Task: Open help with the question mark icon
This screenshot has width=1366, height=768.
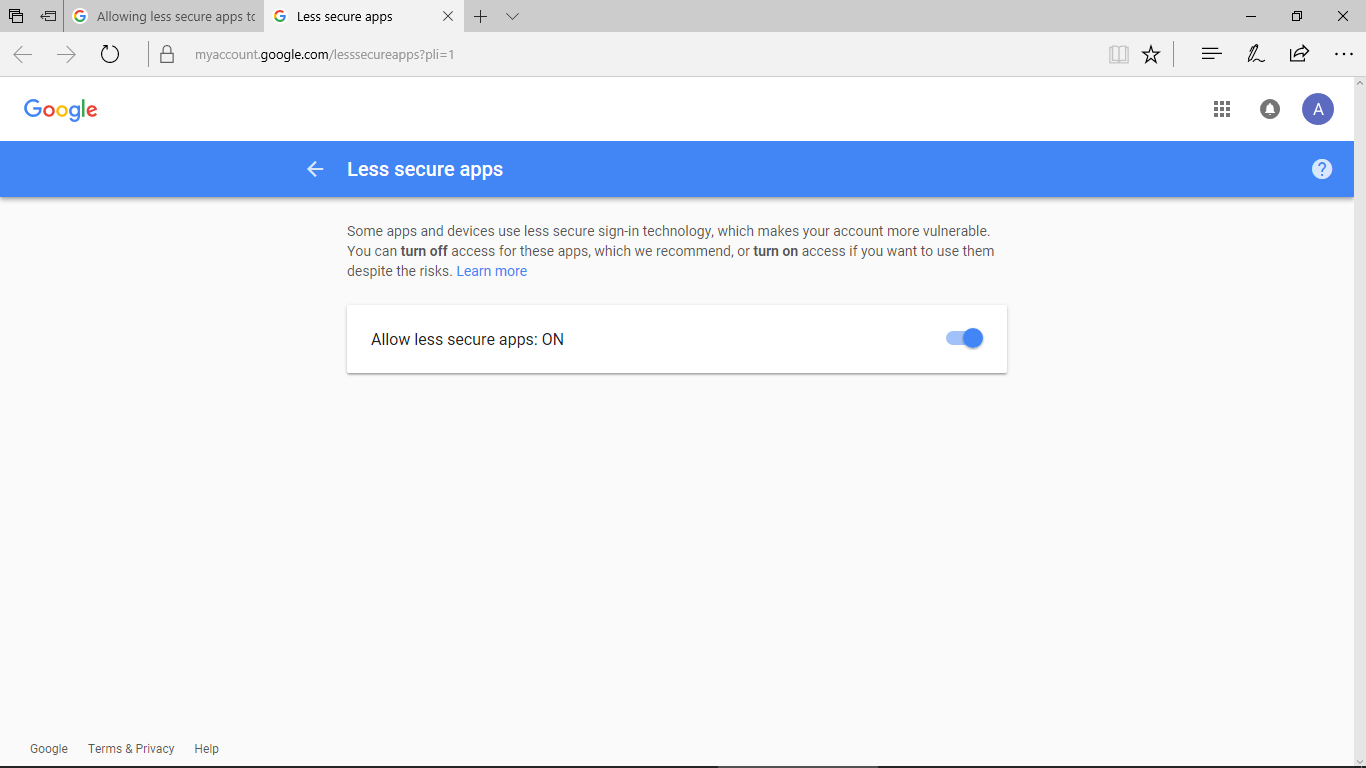Action: [1322, 169]
